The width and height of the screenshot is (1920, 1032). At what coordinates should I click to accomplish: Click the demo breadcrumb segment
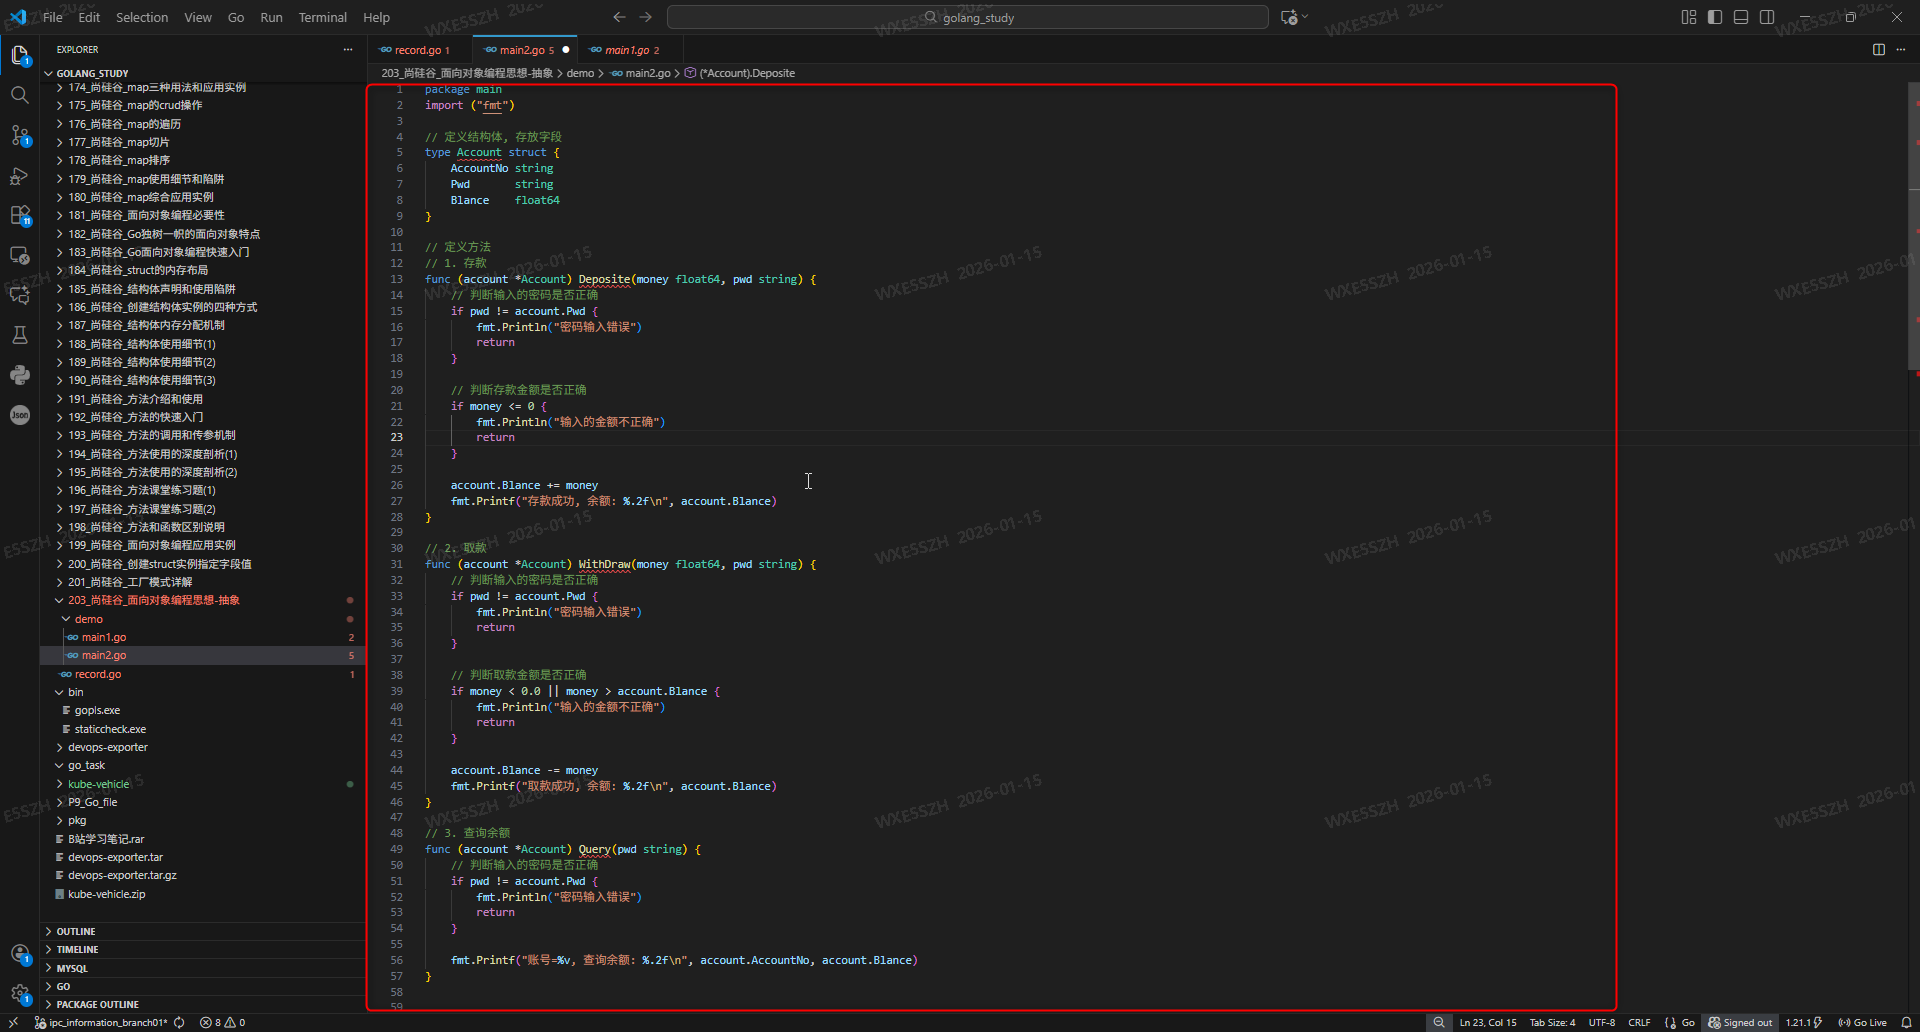point(580,73)
